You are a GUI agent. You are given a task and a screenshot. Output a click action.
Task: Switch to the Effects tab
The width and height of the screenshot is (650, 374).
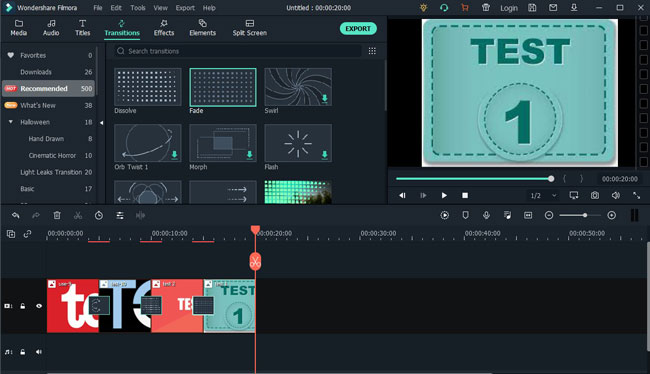pyautogui.click(x=164, y=28)
